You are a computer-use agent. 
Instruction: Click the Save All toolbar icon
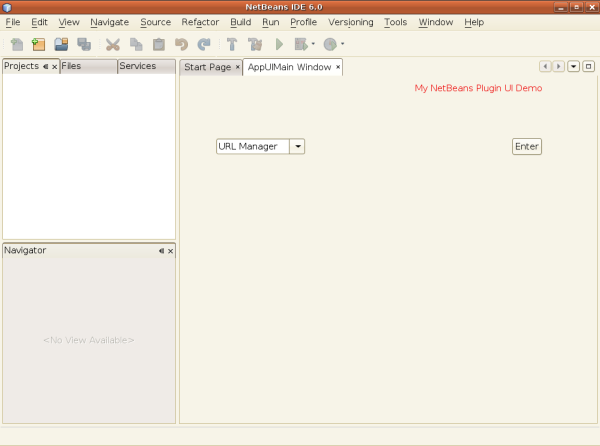click(x=84, y=44)
